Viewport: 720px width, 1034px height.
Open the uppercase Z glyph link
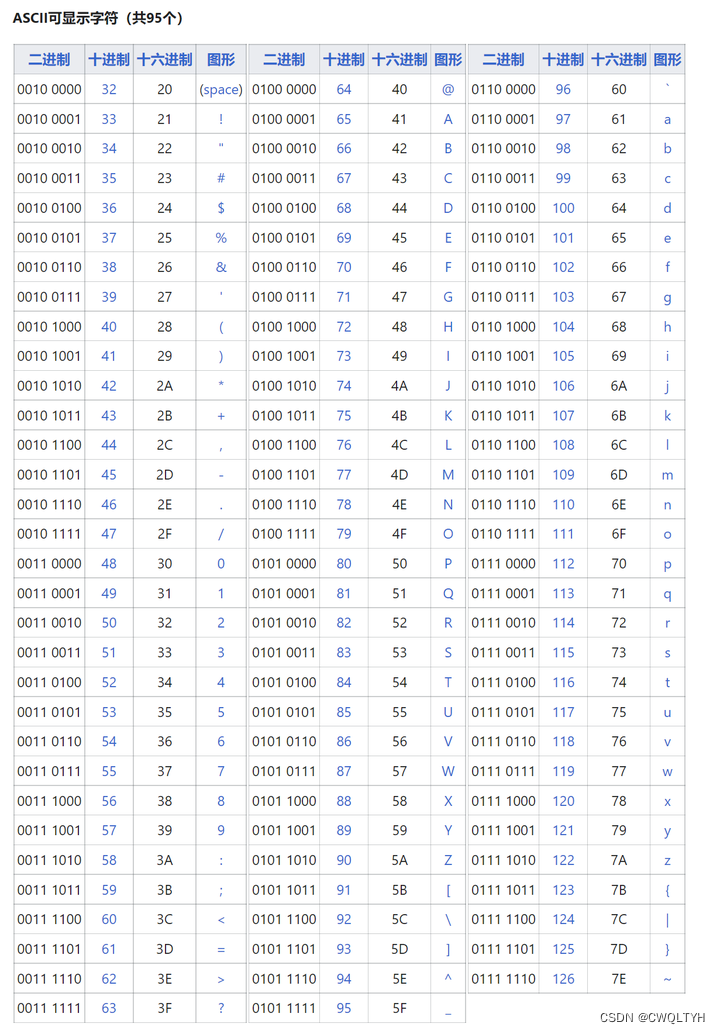[448, 860]
